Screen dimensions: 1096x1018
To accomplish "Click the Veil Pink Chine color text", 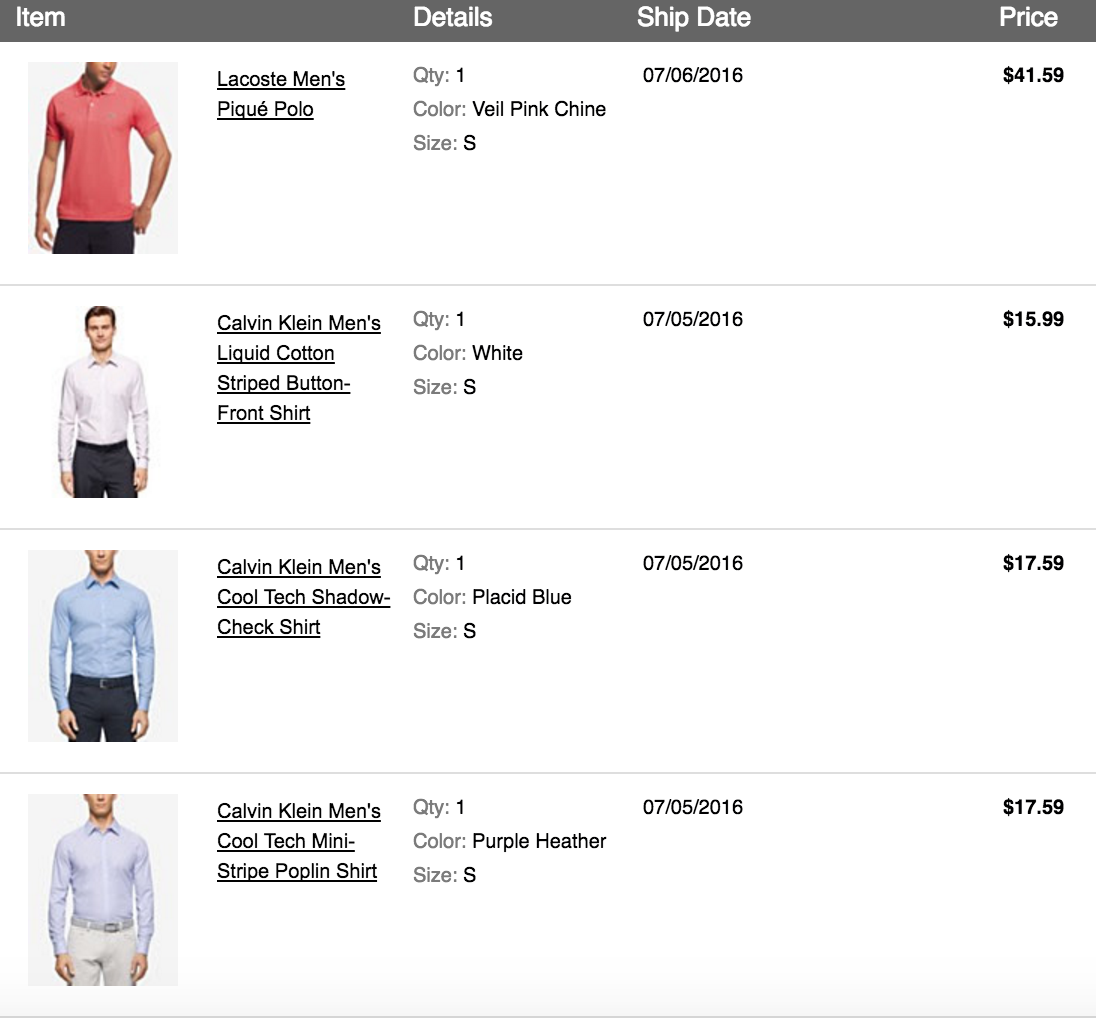I will point(539,109).
